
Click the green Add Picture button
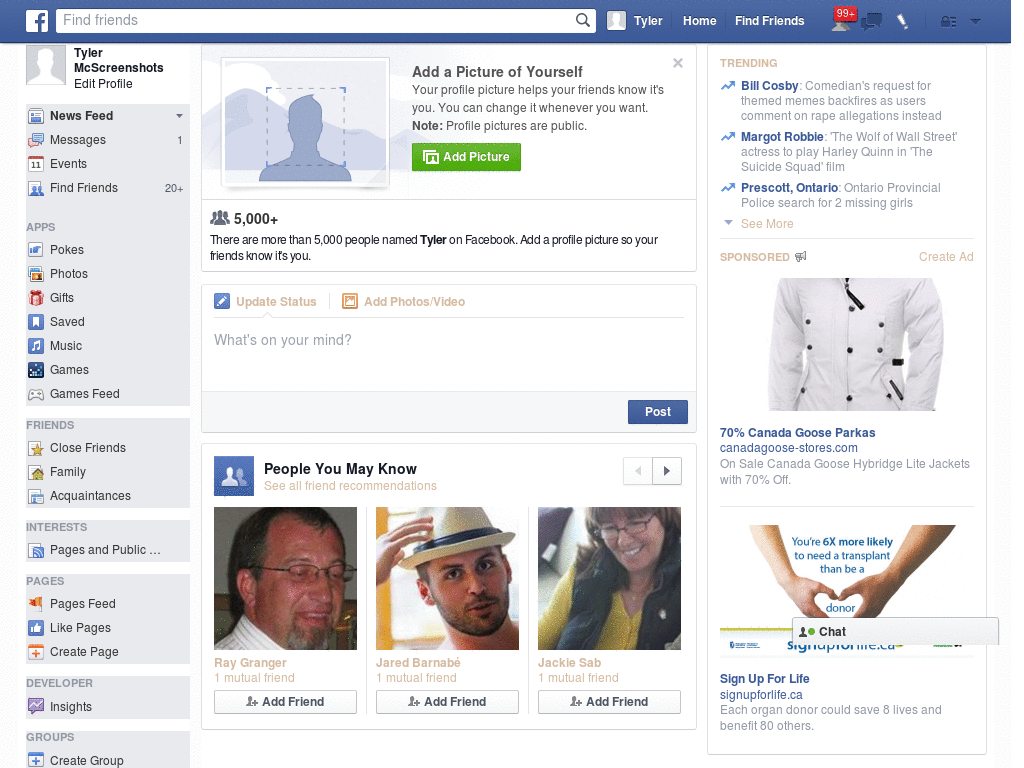pyautogui.click(x=466, y=157)
